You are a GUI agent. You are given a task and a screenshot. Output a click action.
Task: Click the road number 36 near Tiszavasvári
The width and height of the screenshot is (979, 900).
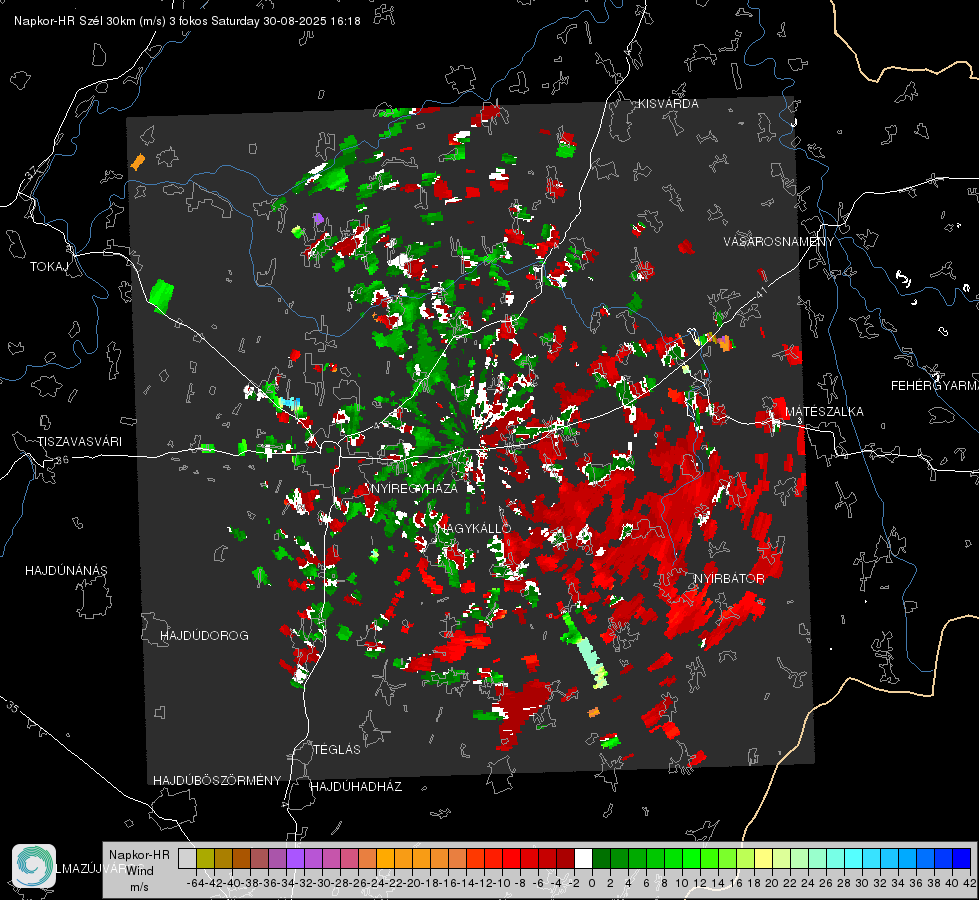(62, 460)
